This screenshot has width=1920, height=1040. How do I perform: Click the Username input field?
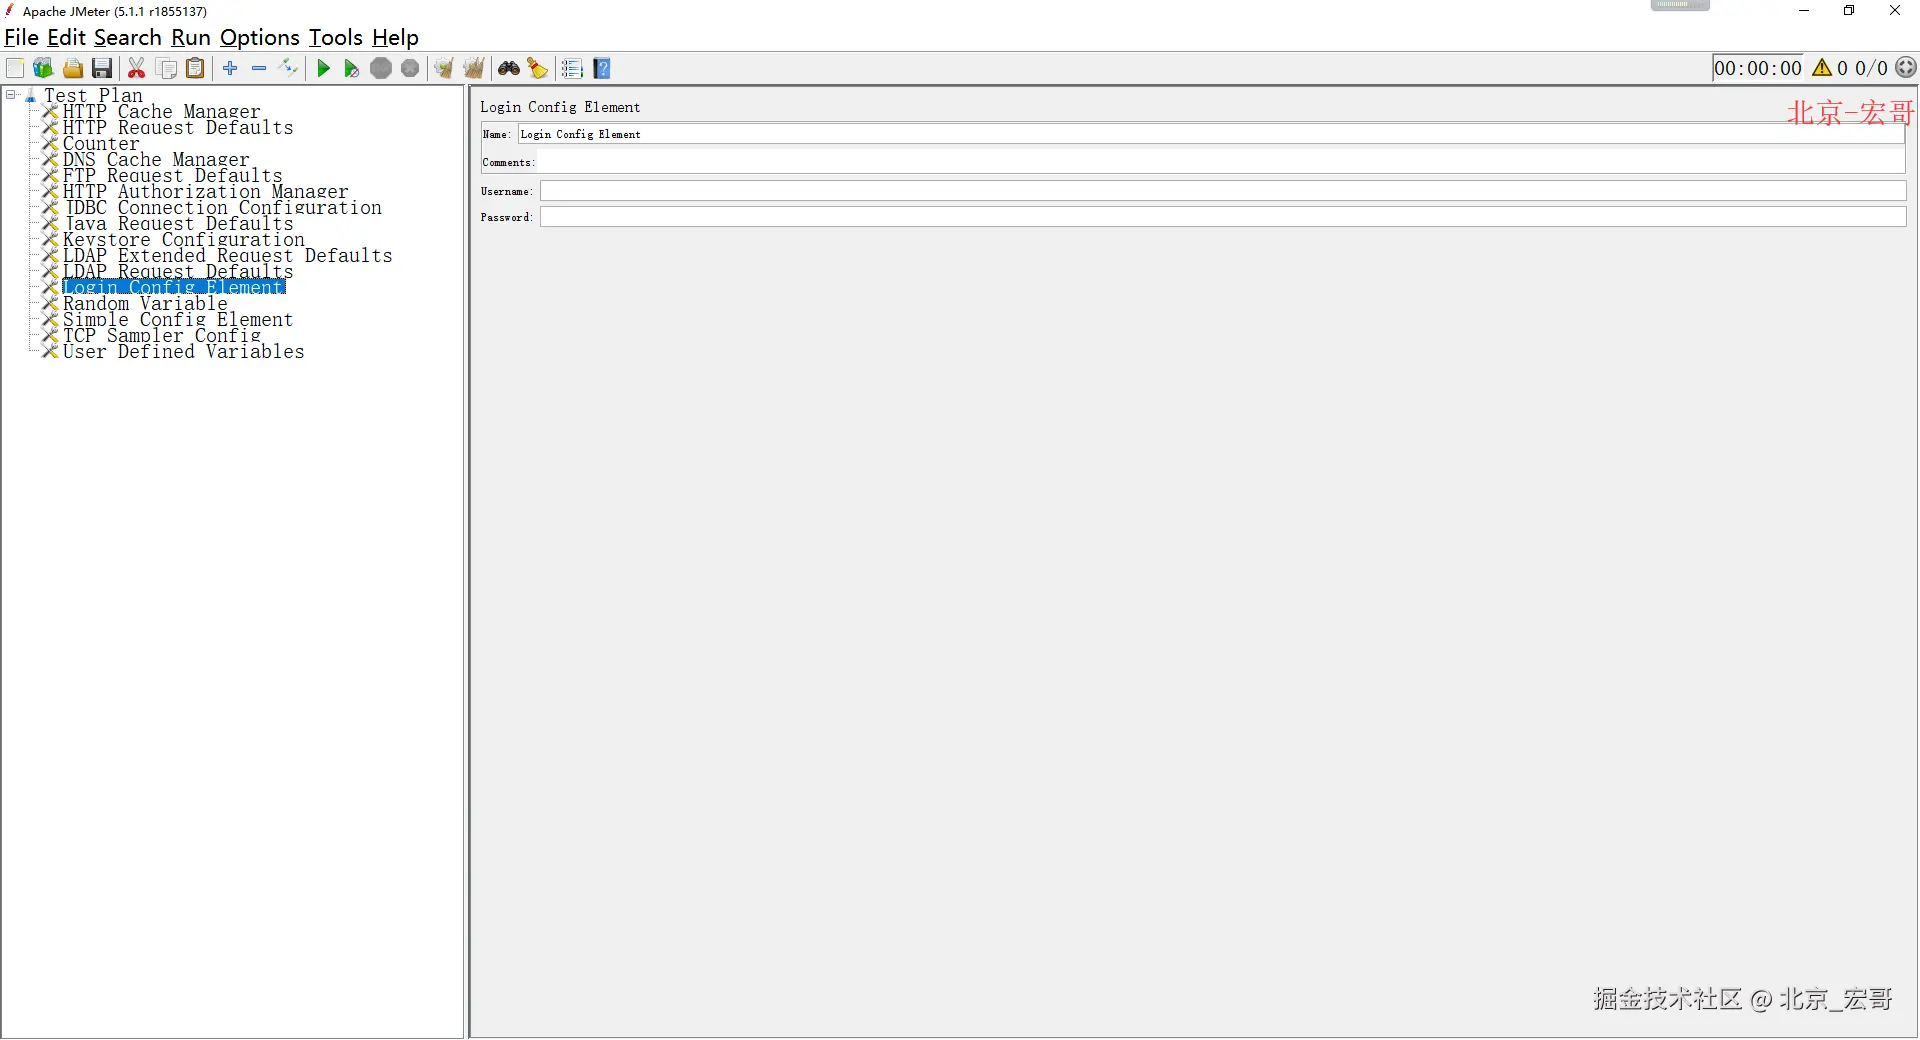[x=1223, y=191]
